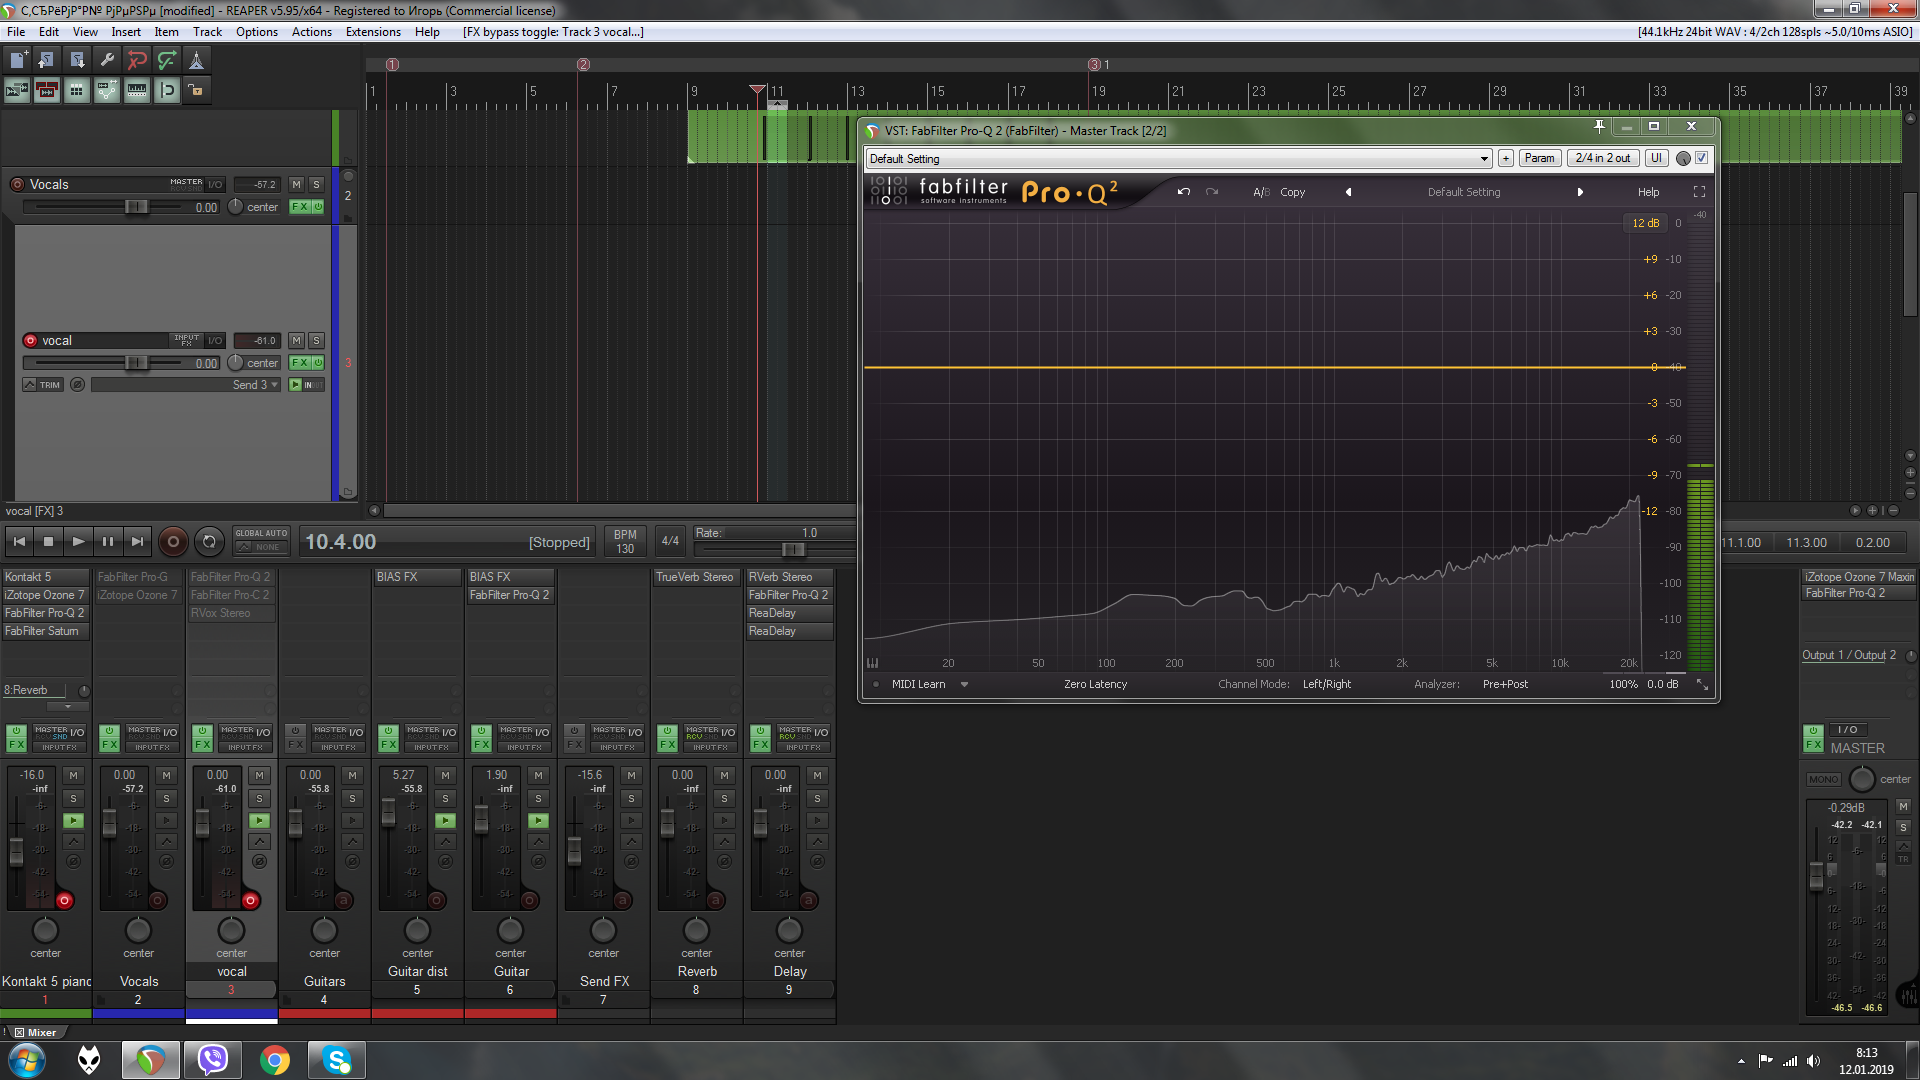Go to next Pro-Q preset arrow

point(1580,192)
